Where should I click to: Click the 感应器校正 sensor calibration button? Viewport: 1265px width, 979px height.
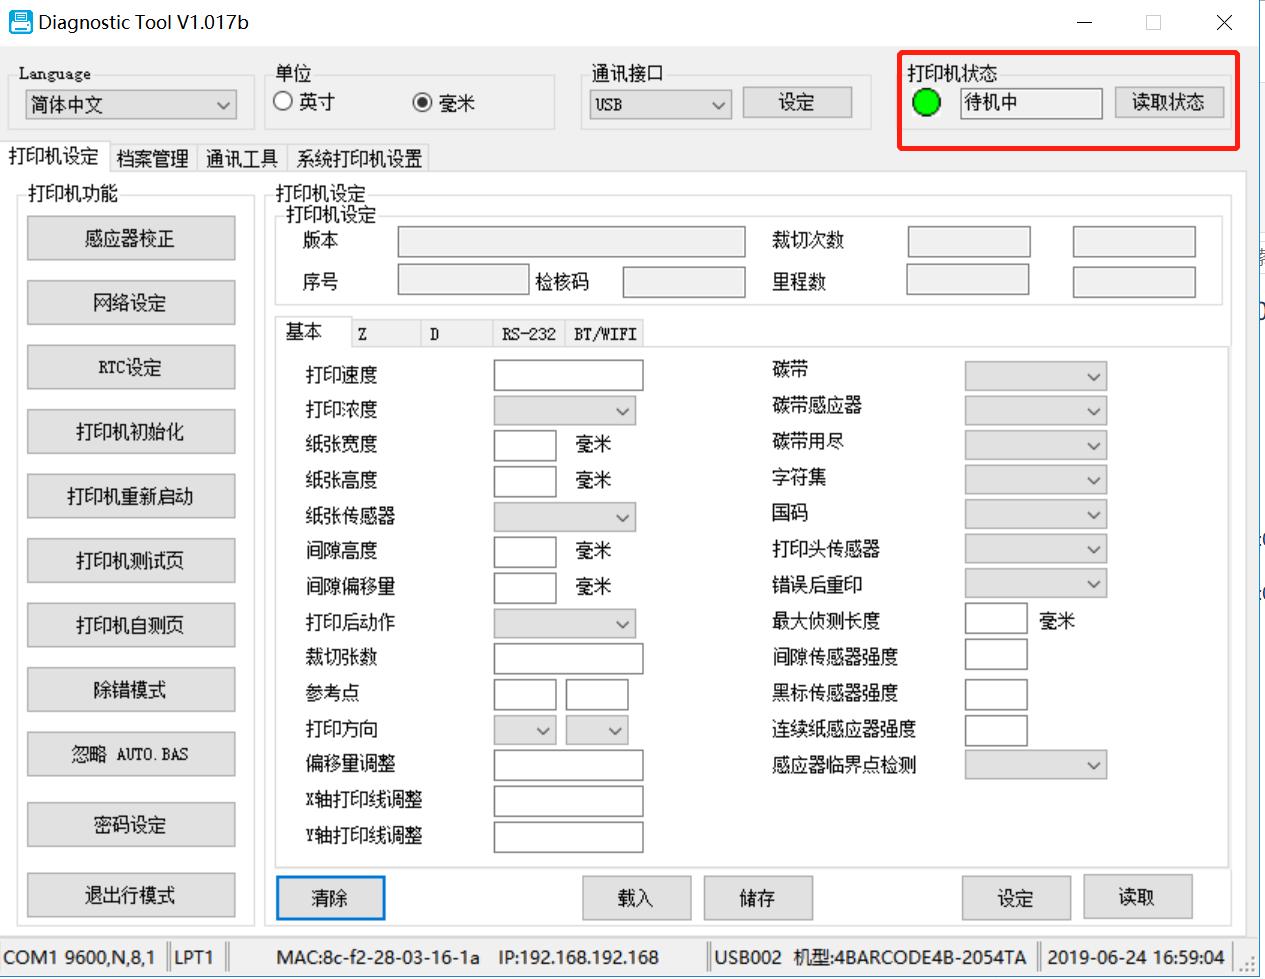coord(130,238)
